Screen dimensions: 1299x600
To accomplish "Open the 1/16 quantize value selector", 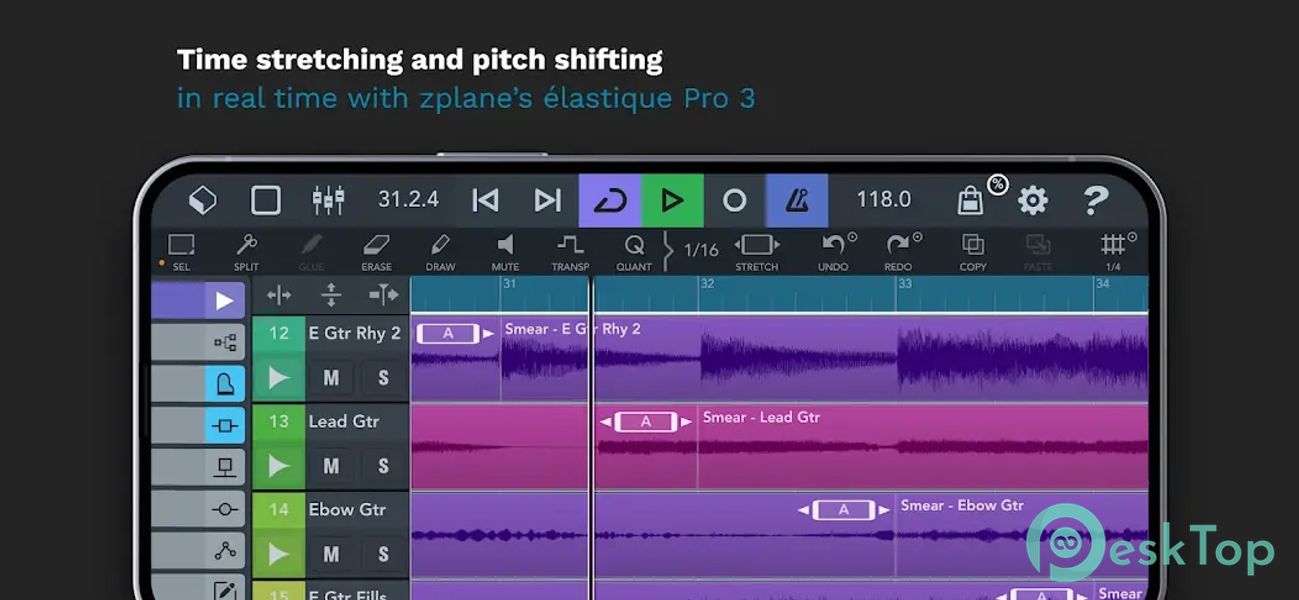I will click(701, 250).
